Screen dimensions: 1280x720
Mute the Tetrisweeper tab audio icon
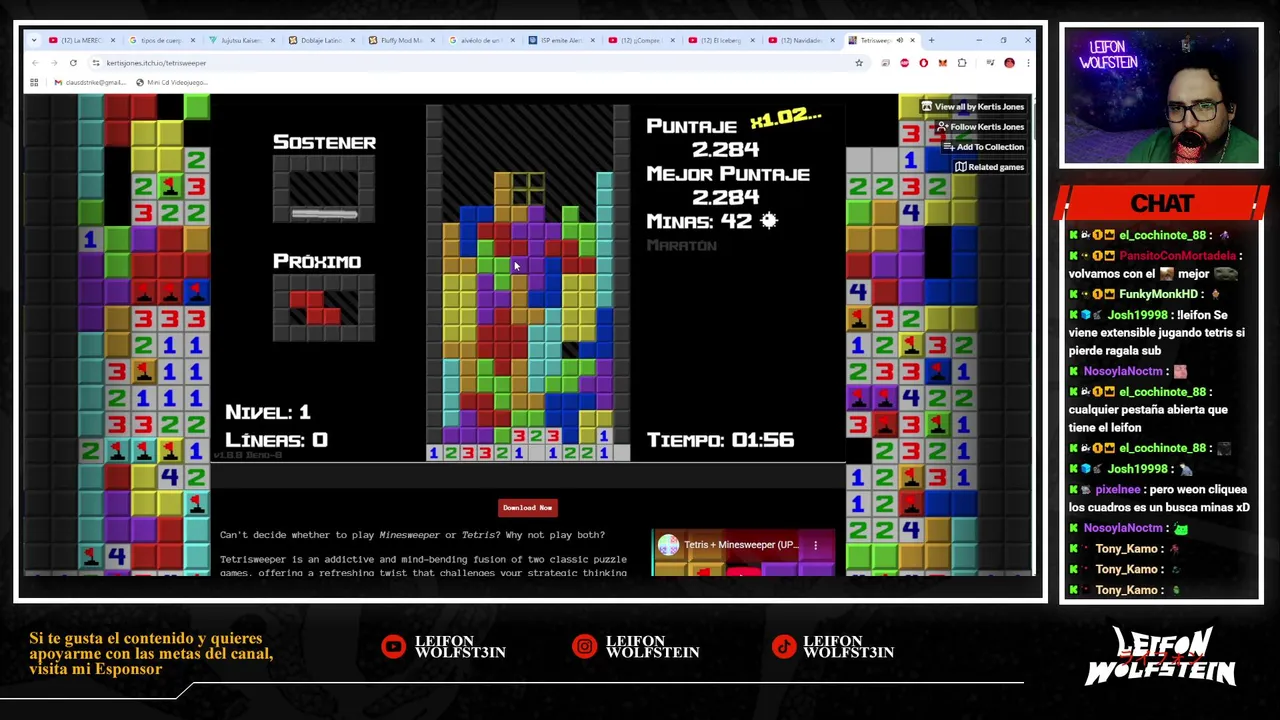pyautogui.click(x=900, y=40)
